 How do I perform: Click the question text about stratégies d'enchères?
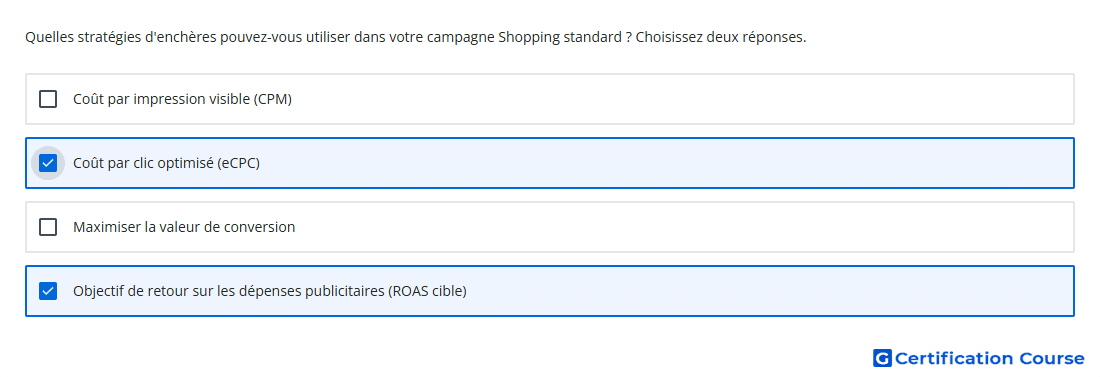tap(415, 37)
